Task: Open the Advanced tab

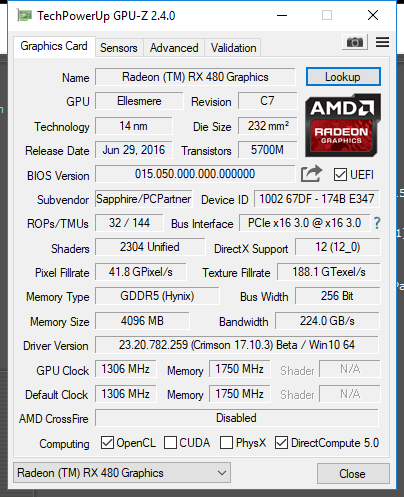Action: click(x=174, y=48)
